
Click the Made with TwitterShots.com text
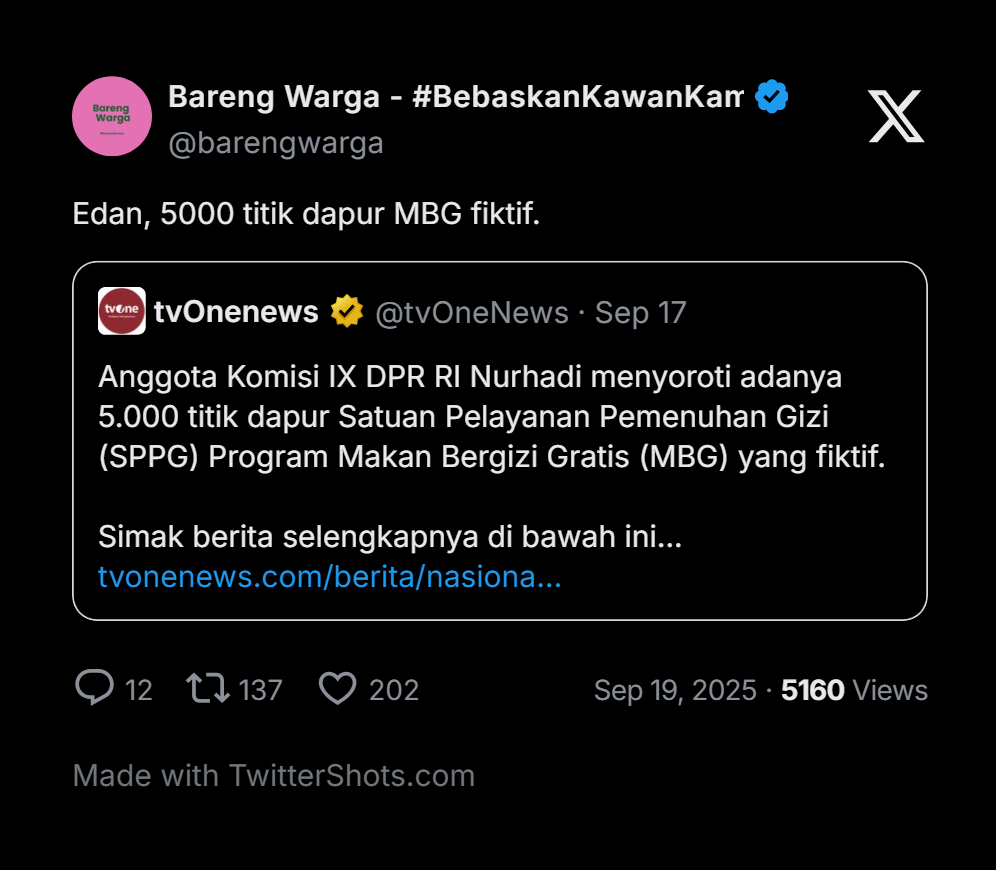pyautogui.click(x=274, y=775)
